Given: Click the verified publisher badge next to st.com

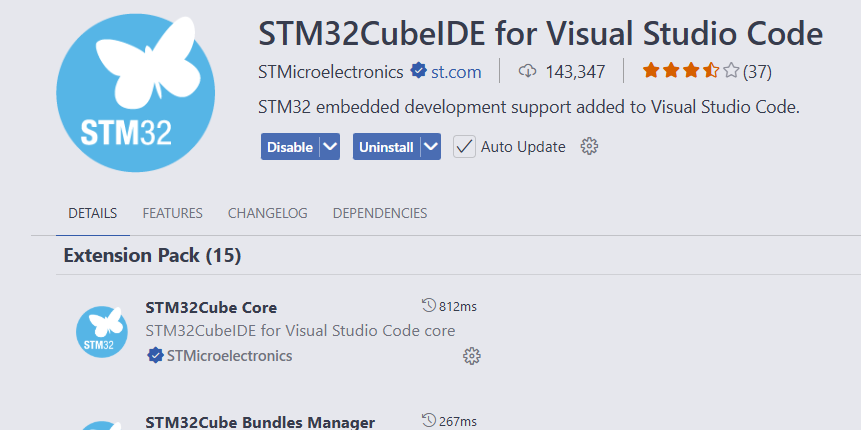Looking at the screenshot, I should (x=419, y=71).
